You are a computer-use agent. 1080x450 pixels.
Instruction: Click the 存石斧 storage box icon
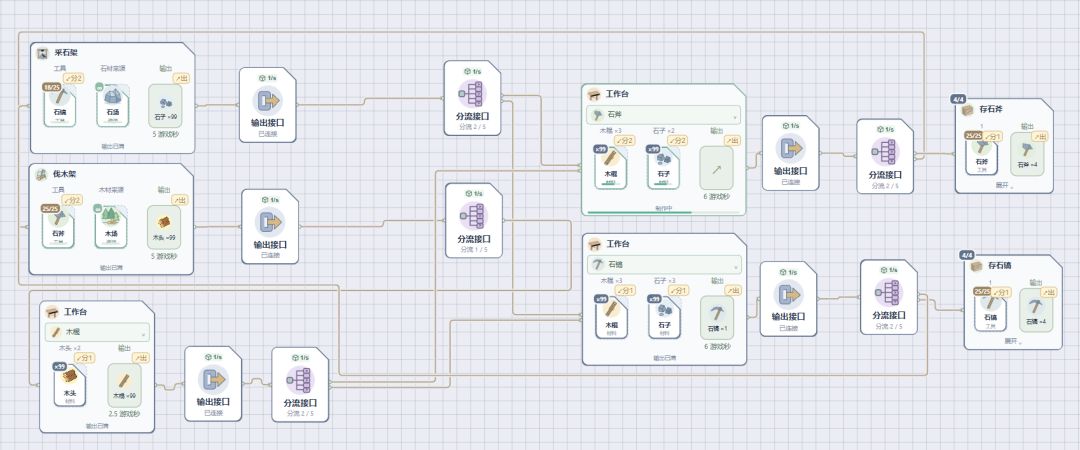968,109
